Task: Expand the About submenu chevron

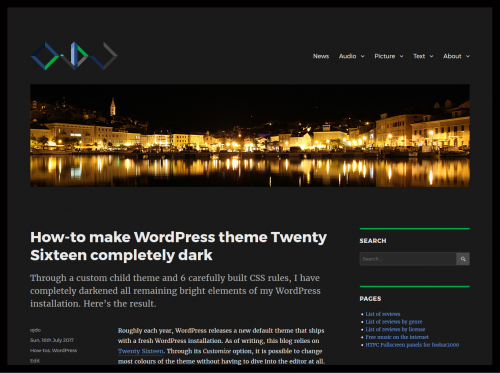Action: (468, 56)
